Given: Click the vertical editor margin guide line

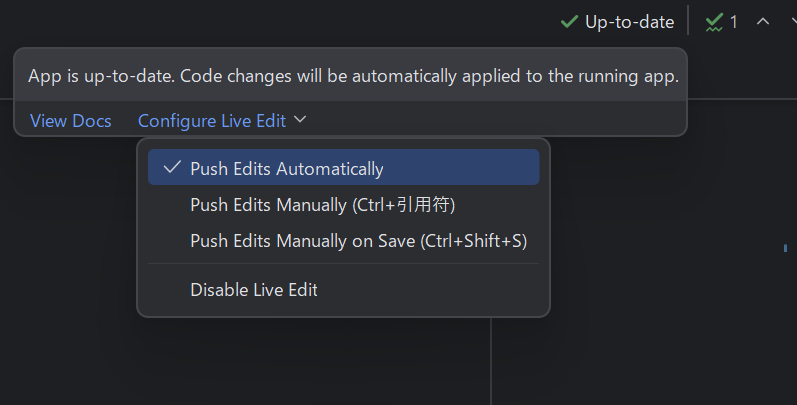Looking at the screenshot, I should click(491, 361).
